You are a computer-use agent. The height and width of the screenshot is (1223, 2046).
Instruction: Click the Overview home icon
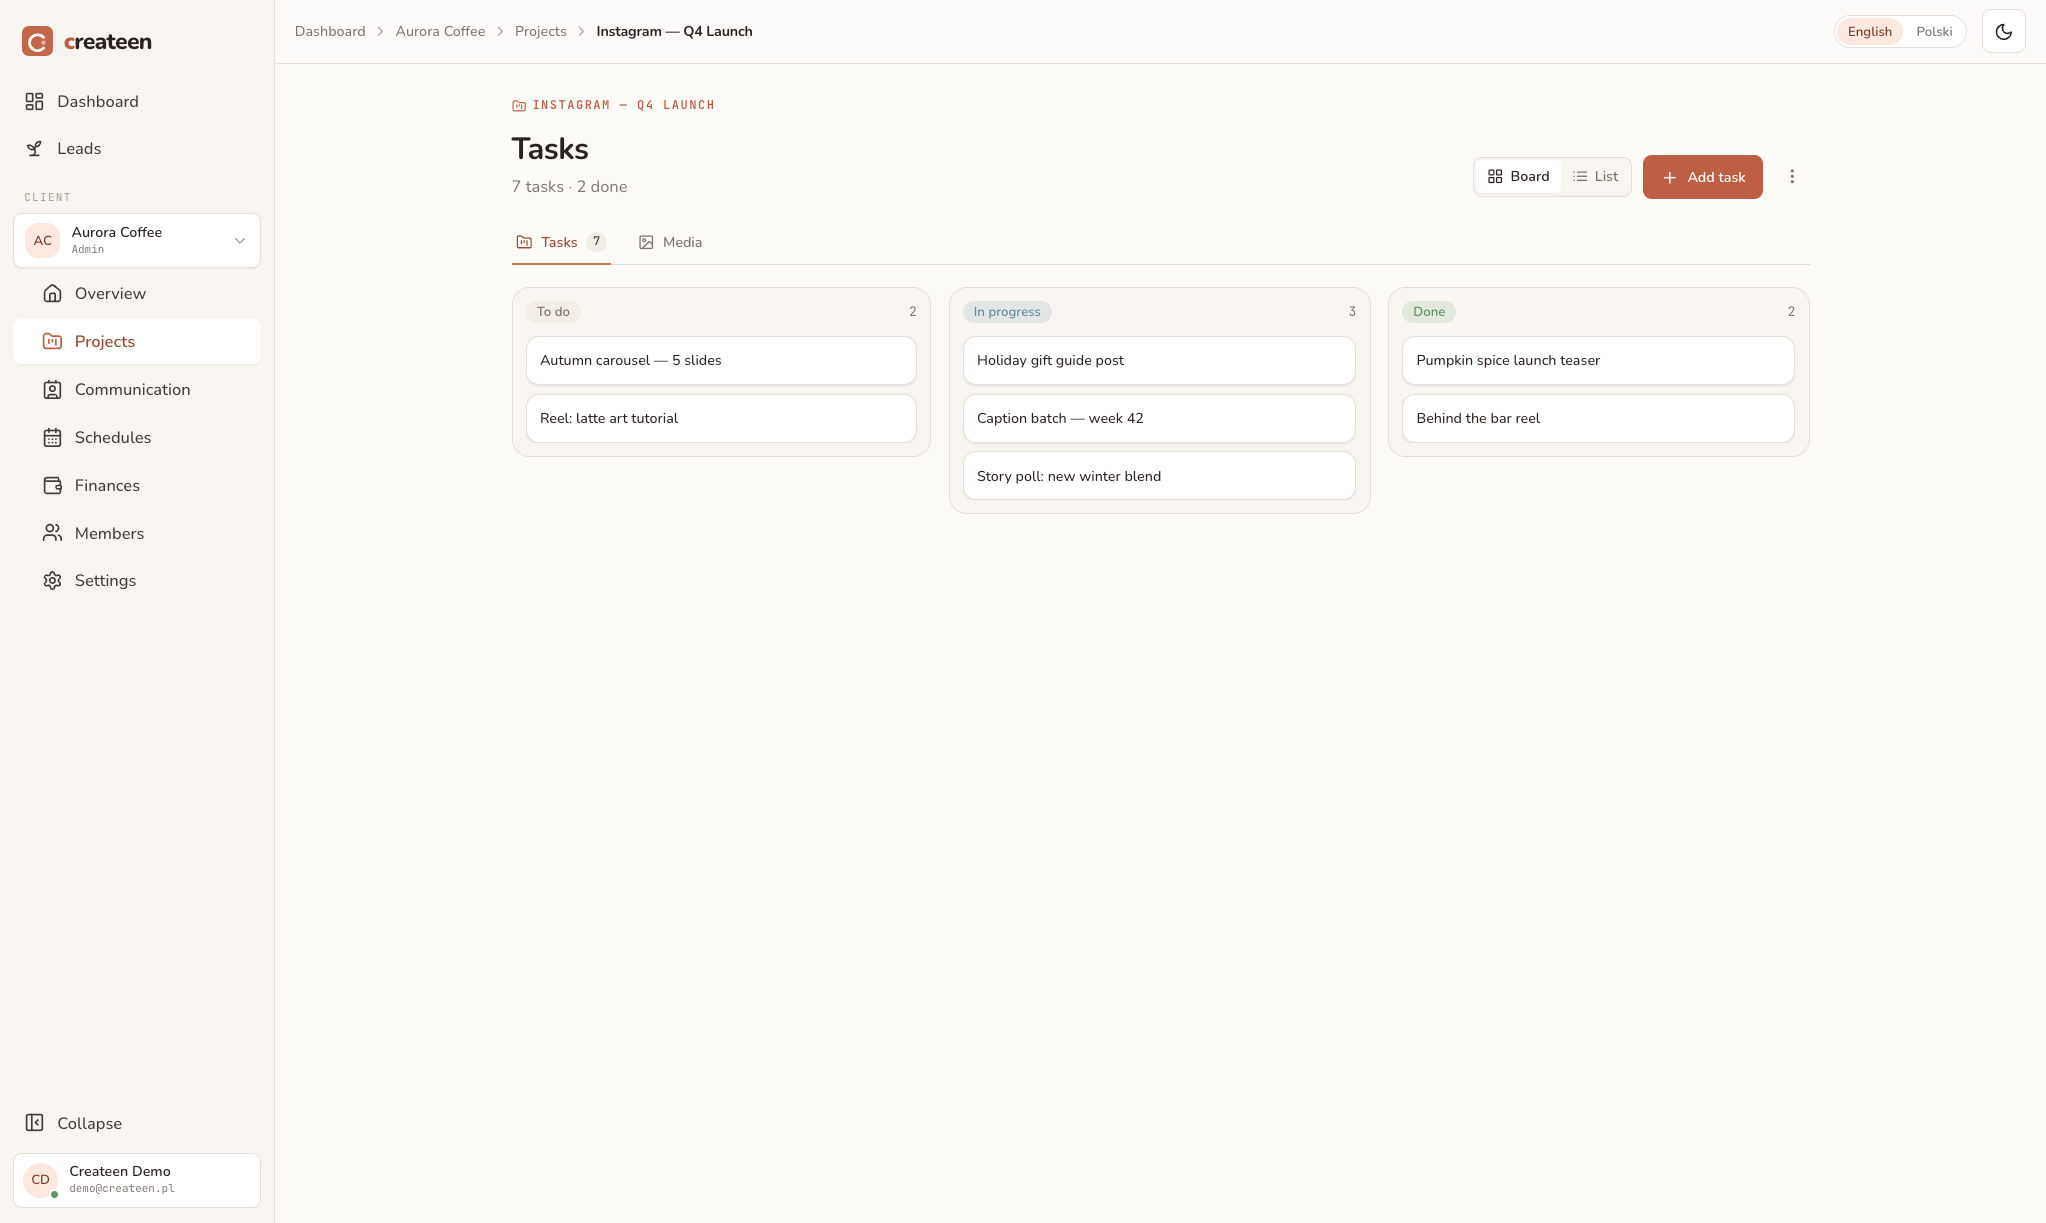pos(52,293)
